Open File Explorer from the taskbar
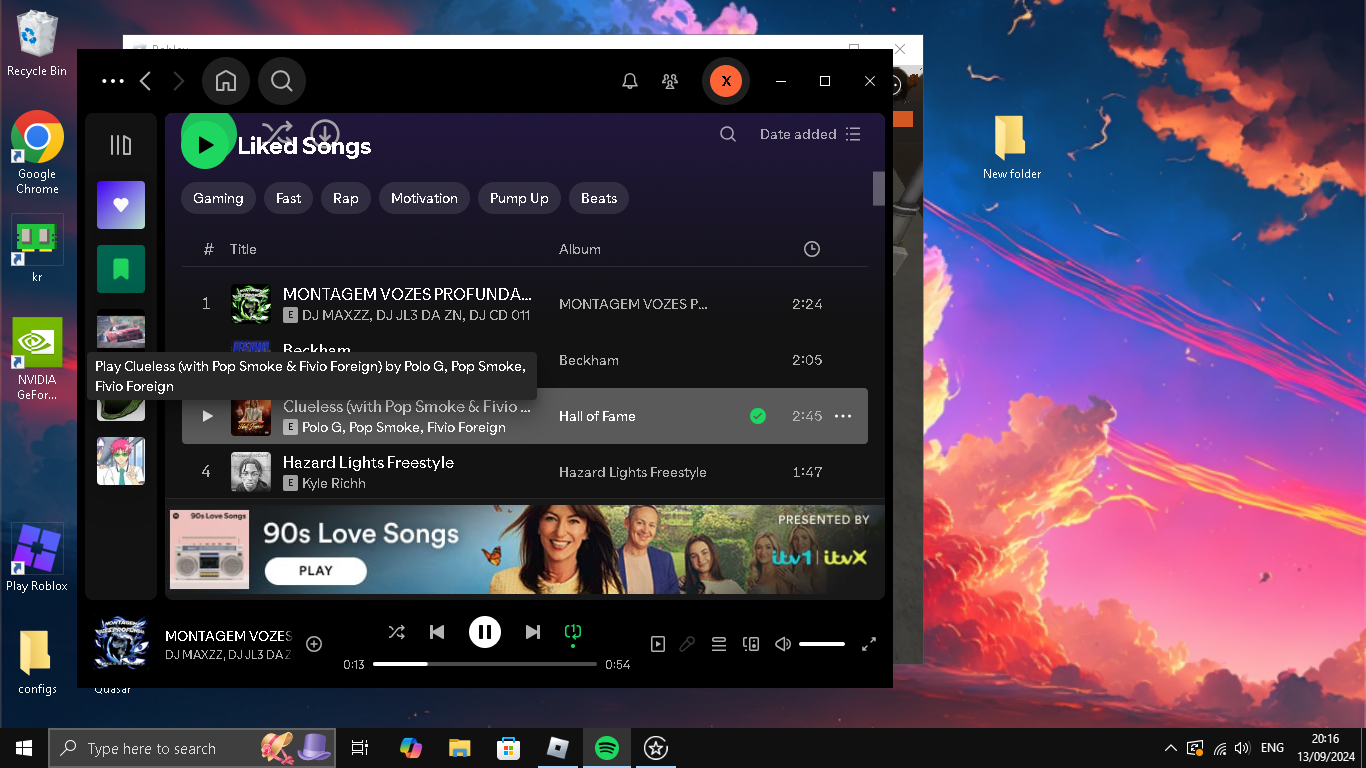The image size is (1366, 768). pos(459,748)
